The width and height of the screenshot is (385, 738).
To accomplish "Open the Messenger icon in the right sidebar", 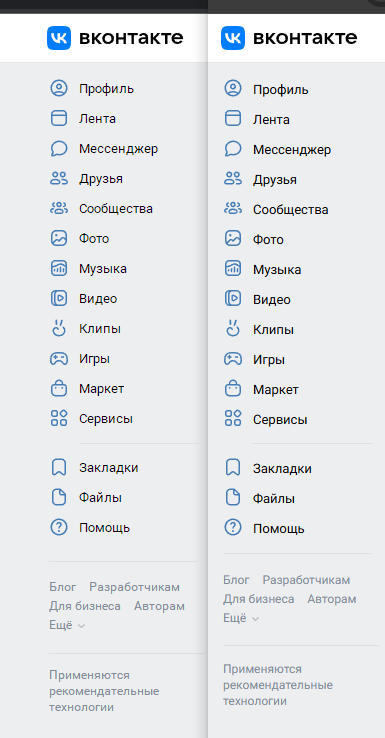I will point(233,149).
